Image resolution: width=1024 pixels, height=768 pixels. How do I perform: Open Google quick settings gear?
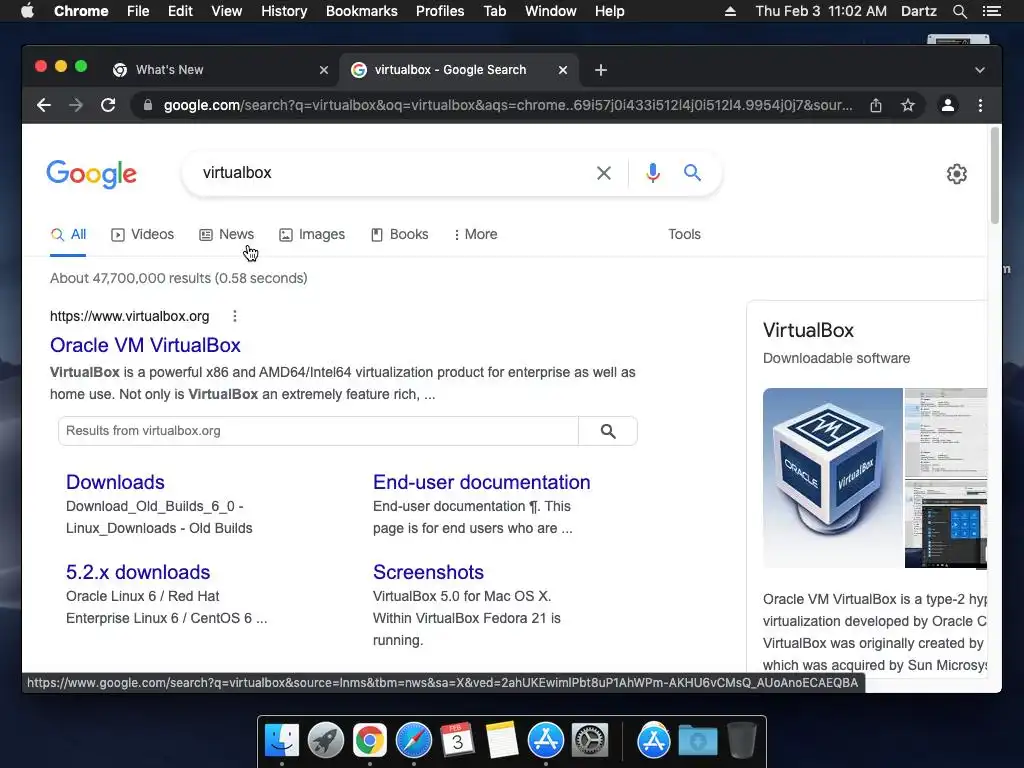957,174
